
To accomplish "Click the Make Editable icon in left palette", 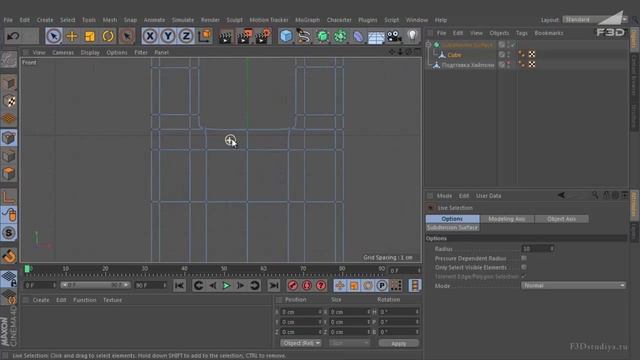I will coord(9,60).
